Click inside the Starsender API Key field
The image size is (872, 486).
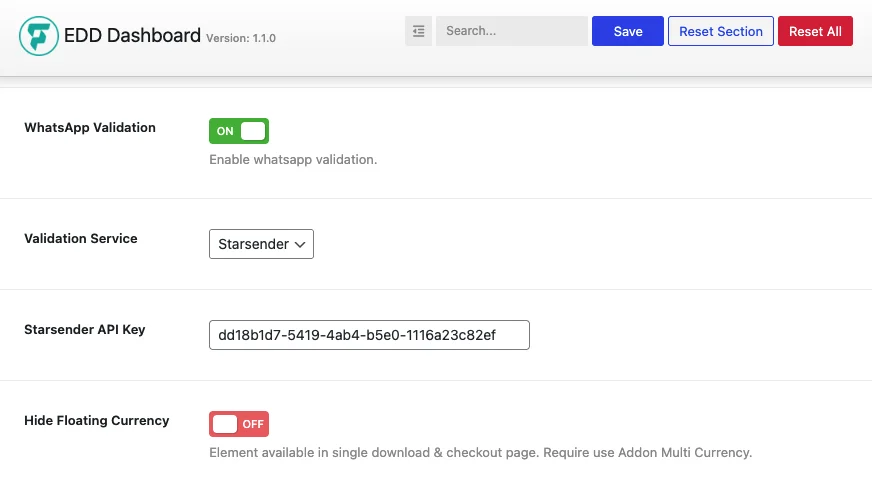point(369,335)
